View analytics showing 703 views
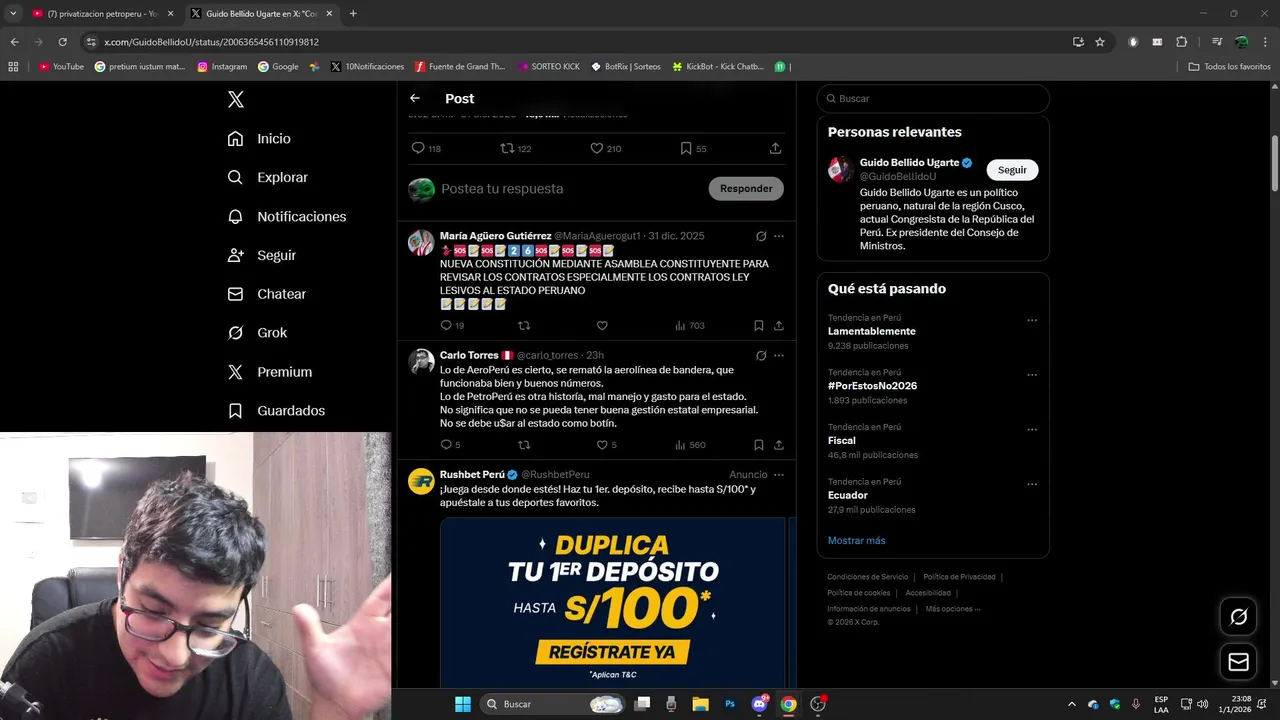1280x720 pixels. [690, 325]
